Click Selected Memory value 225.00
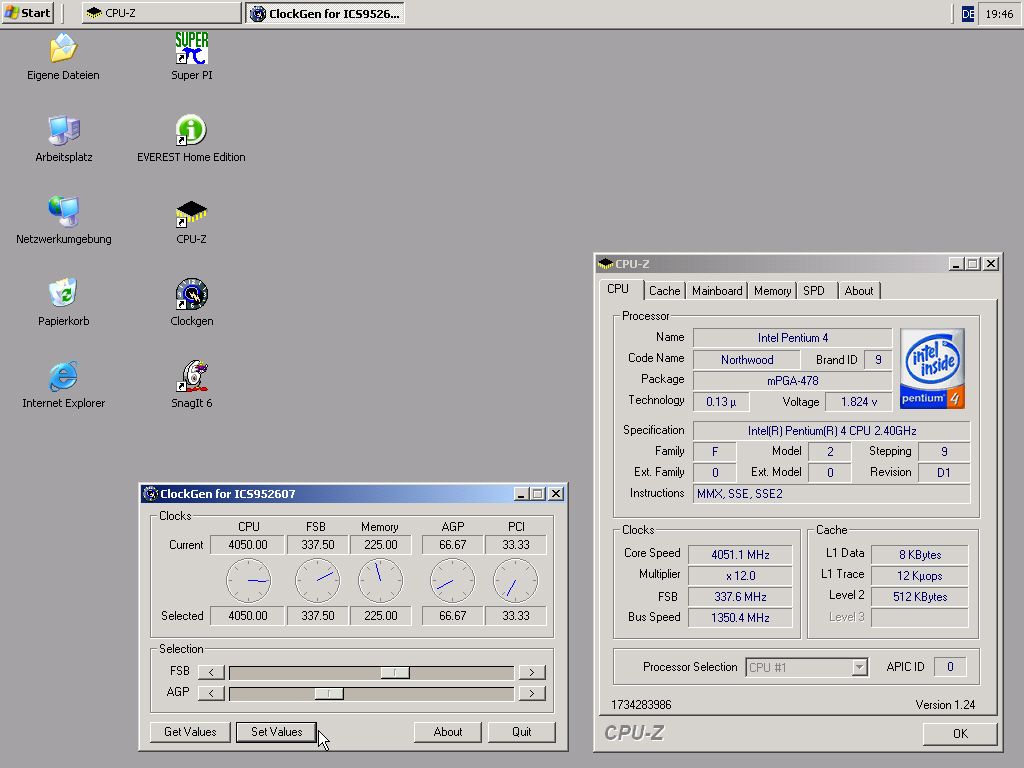Image resolution: width=1024 pixels, height=768 pixels. pos(381,616)
